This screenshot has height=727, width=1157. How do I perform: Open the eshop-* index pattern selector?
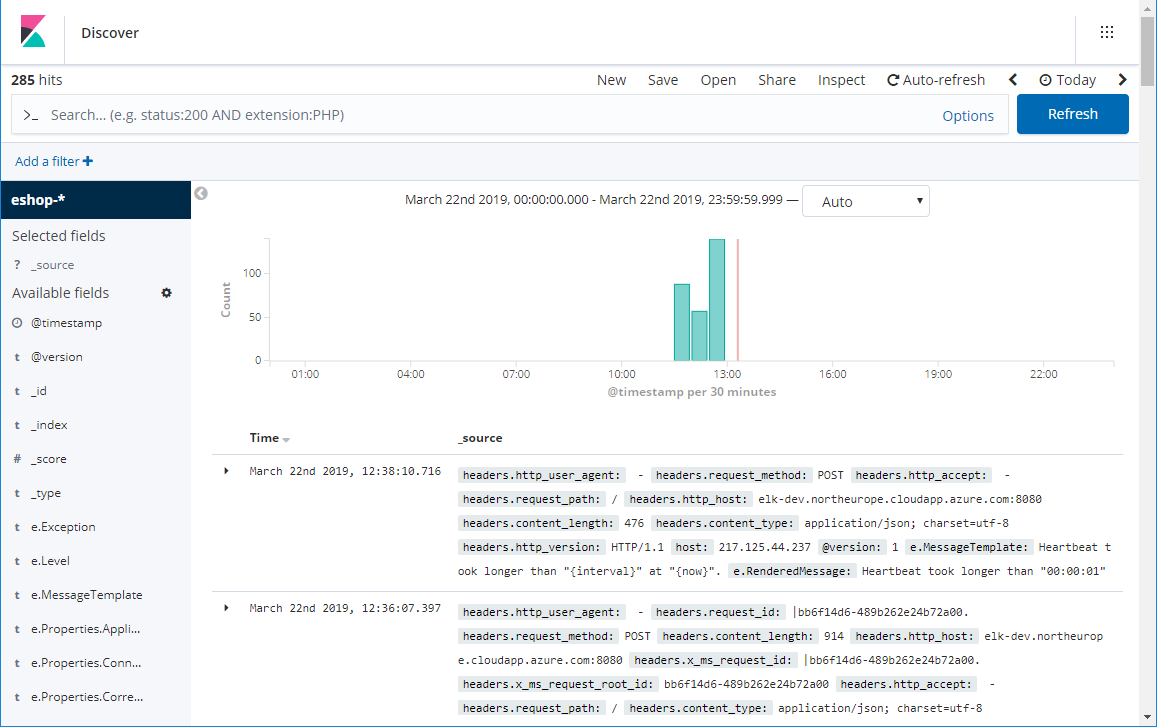[x=95, y=199]
